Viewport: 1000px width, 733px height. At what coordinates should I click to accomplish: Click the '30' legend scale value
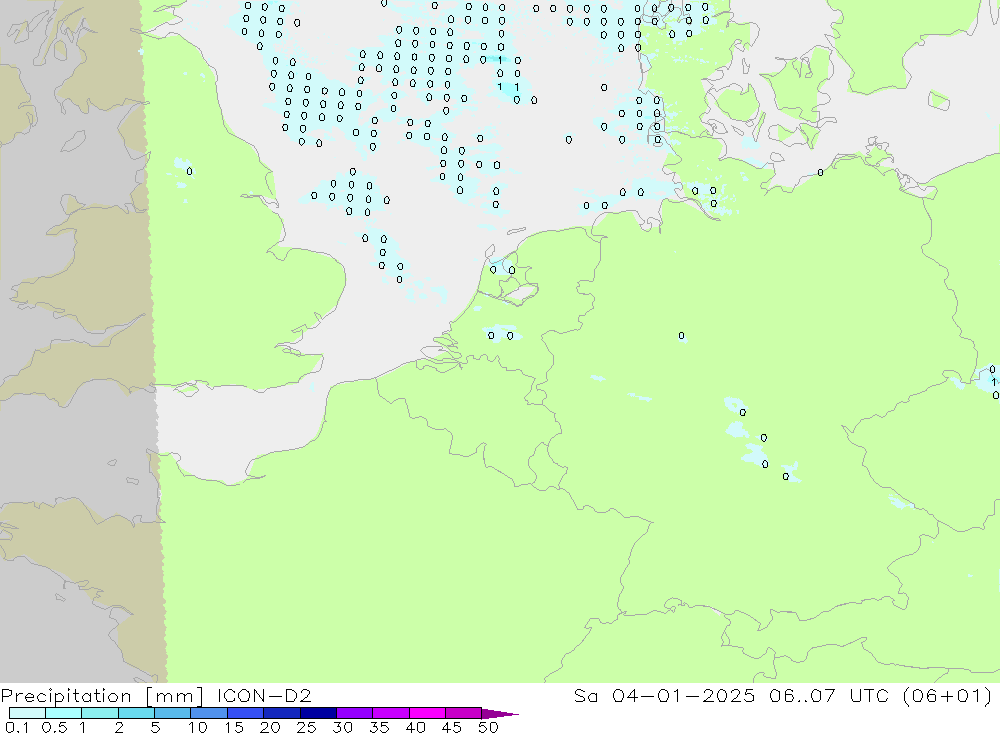tap(343, 727)
